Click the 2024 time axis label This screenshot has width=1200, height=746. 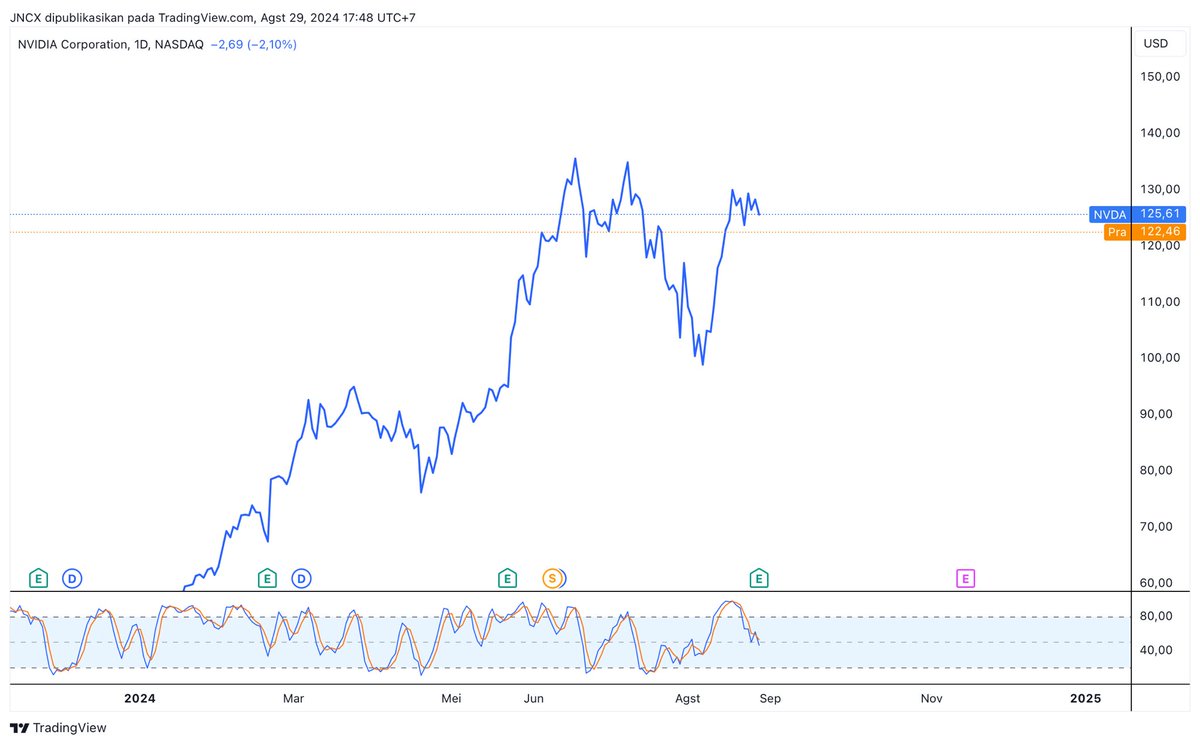pyautogui.click(x=140, y=698)
